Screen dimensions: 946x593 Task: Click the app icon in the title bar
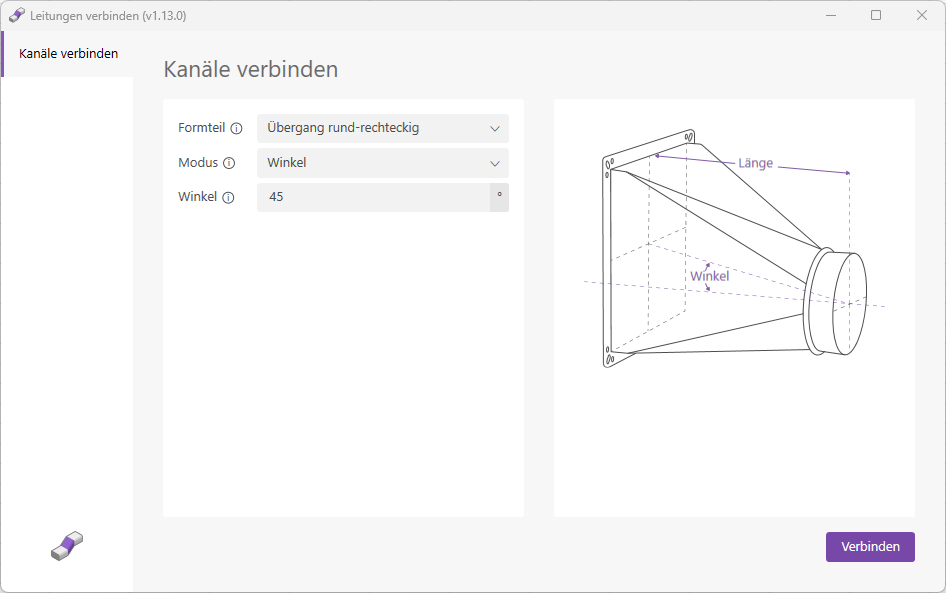click(x=16, y=15)
